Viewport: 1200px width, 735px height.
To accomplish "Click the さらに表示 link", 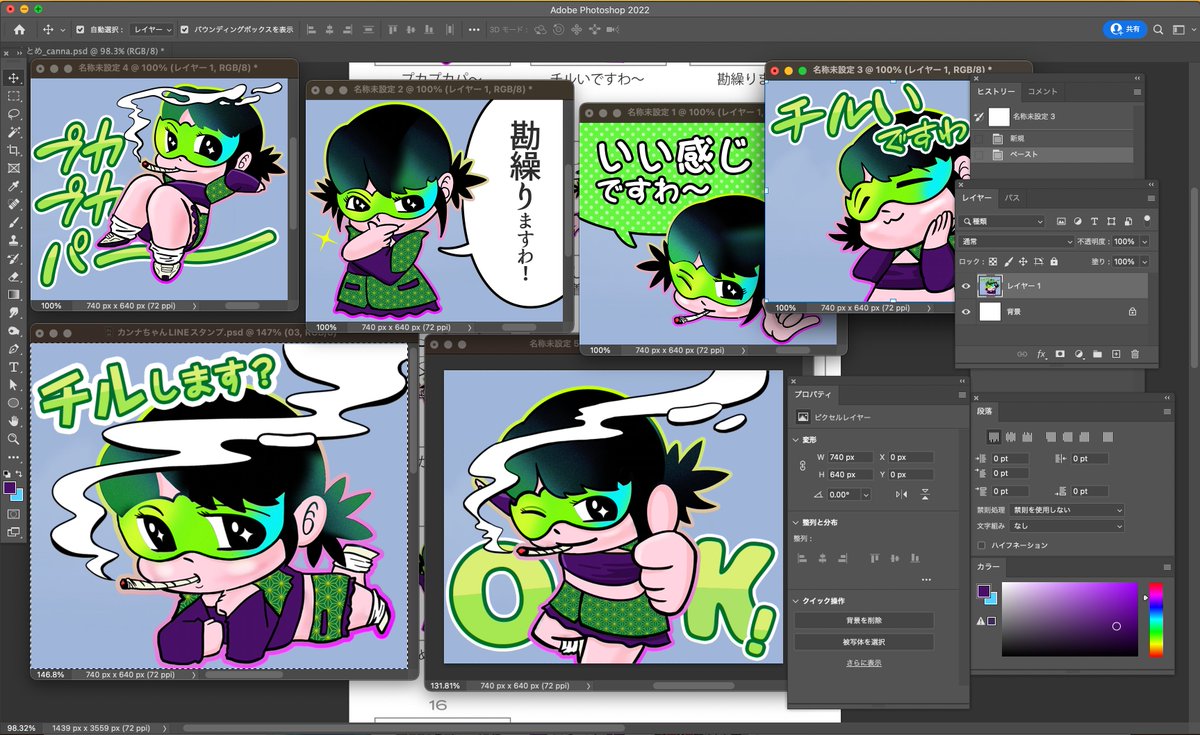I will [864, 663].
